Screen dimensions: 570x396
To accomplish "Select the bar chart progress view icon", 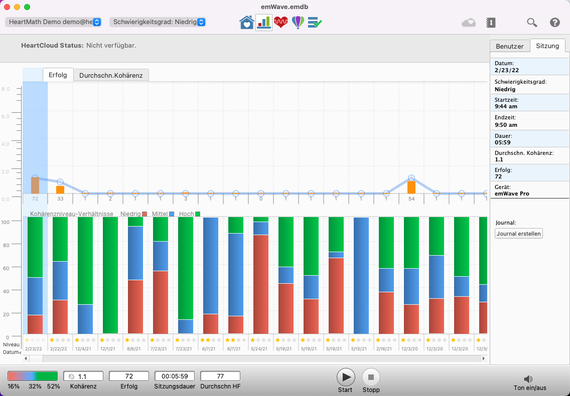I will pyautogui.click(x=264, y=23).
